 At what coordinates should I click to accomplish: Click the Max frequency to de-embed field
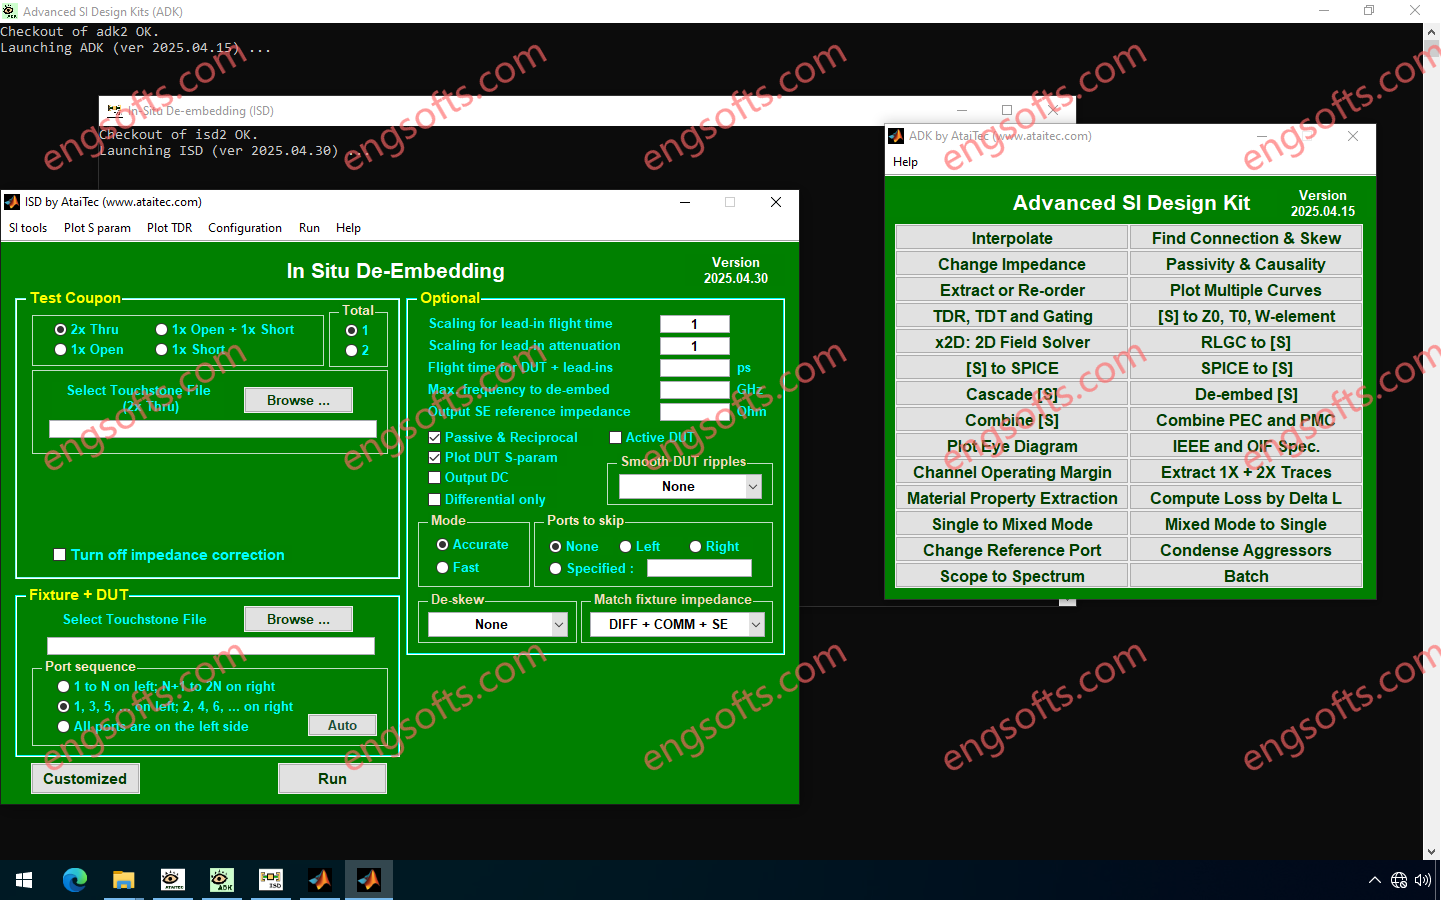point(694,390)
